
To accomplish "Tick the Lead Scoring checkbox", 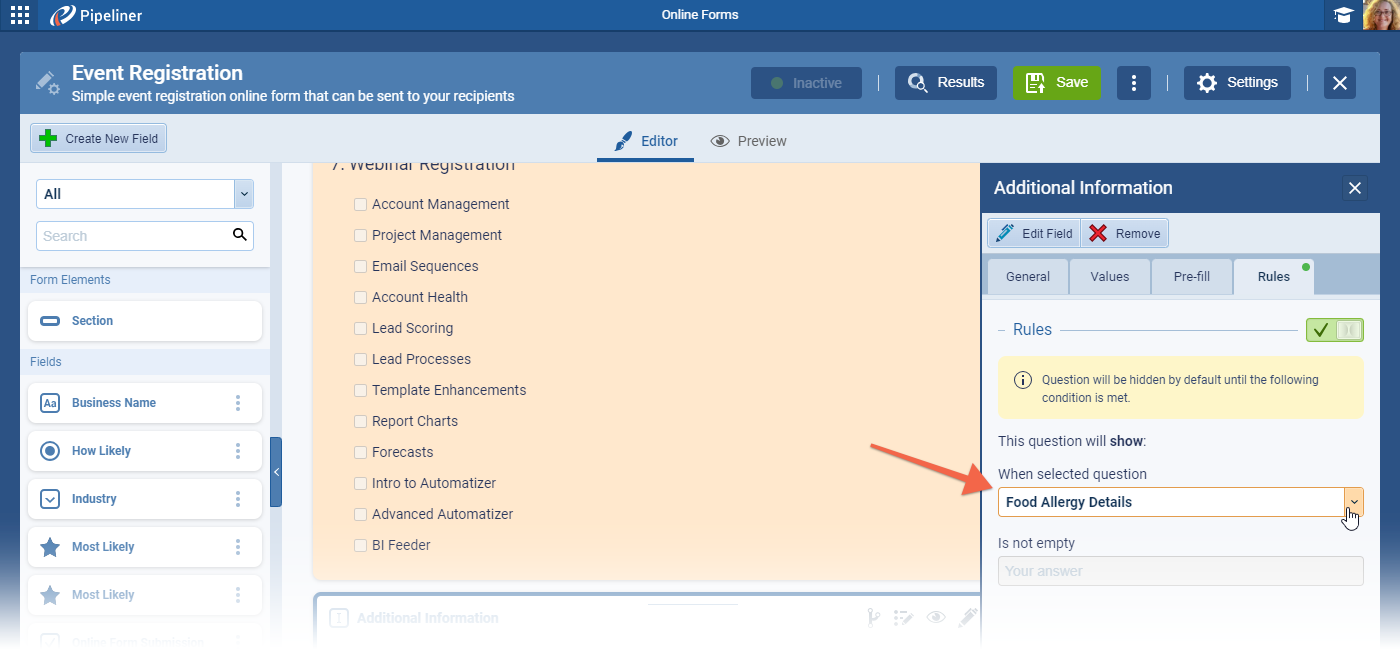I will [360, 329].
